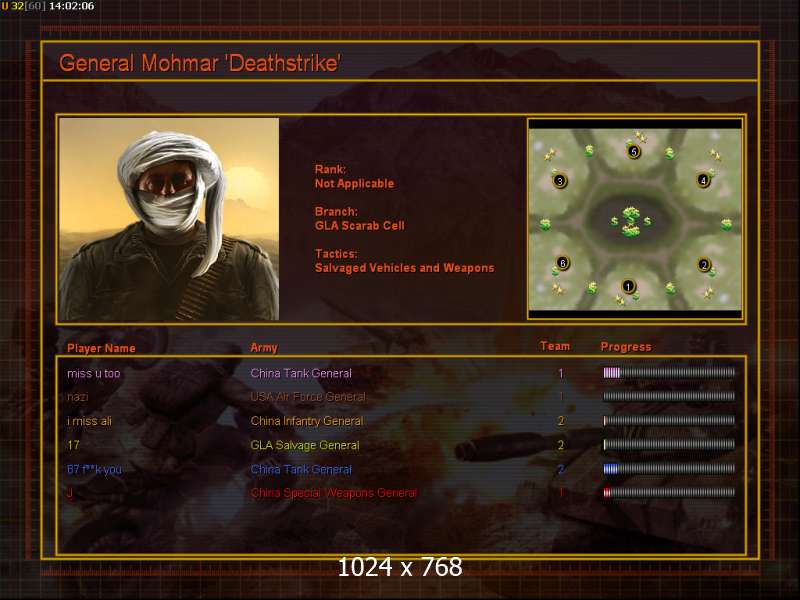Click 'China Infantry General' army entry

[307, 421]
